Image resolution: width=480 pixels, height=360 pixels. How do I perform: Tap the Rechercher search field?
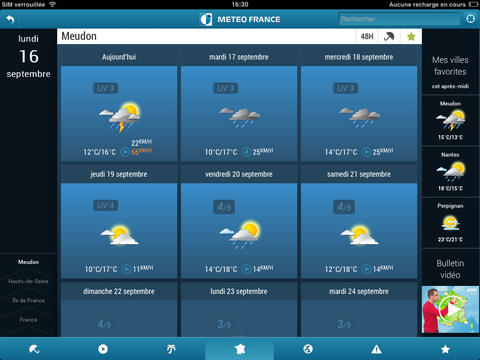(399, 19)
